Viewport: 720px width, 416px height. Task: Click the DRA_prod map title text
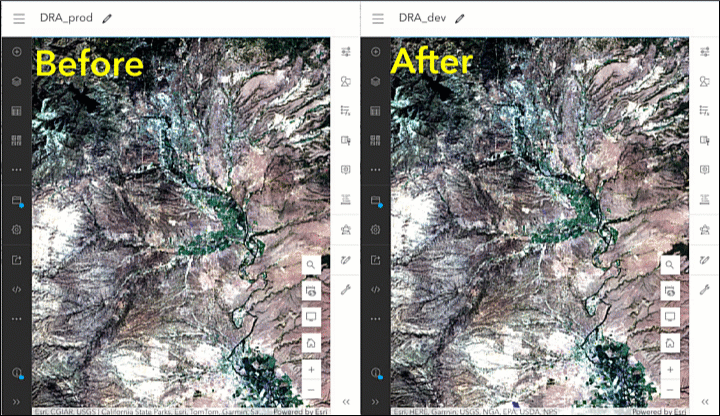pyautogui.click(x=66, y=18)
